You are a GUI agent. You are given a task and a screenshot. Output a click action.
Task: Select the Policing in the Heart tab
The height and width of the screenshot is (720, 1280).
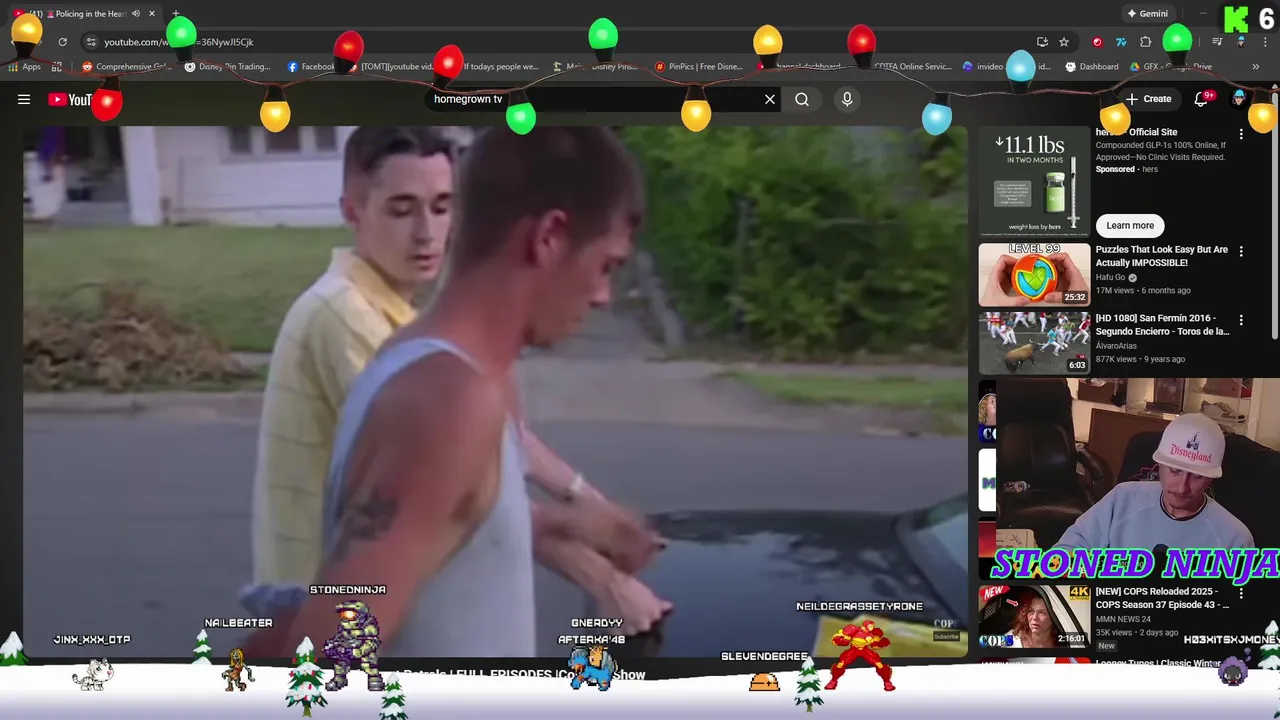point(85,14)
